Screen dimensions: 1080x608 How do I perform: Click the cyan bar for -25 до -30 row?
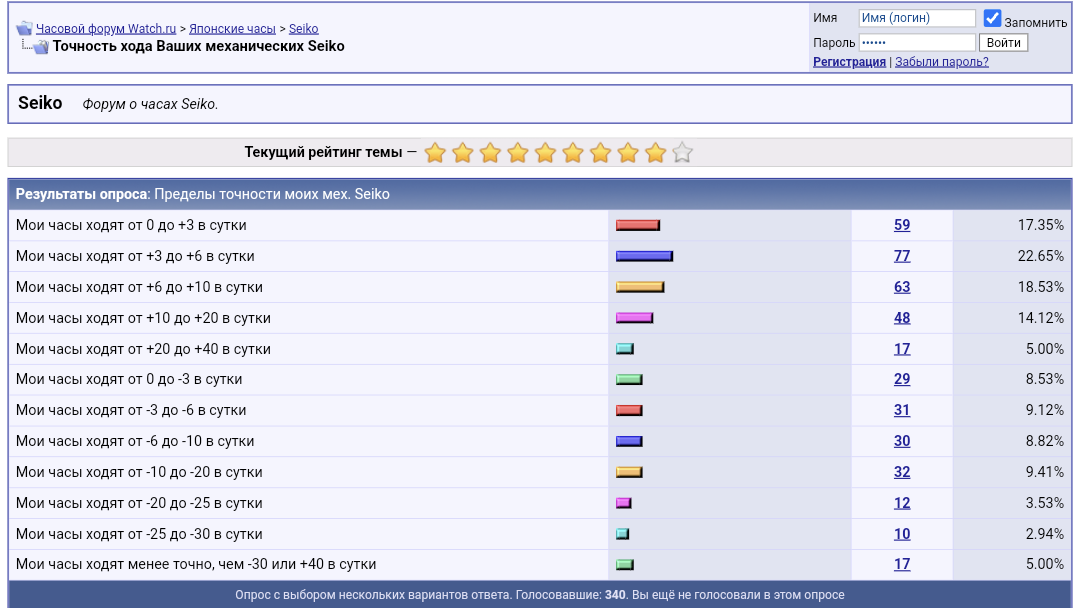(x=623, y=534)
